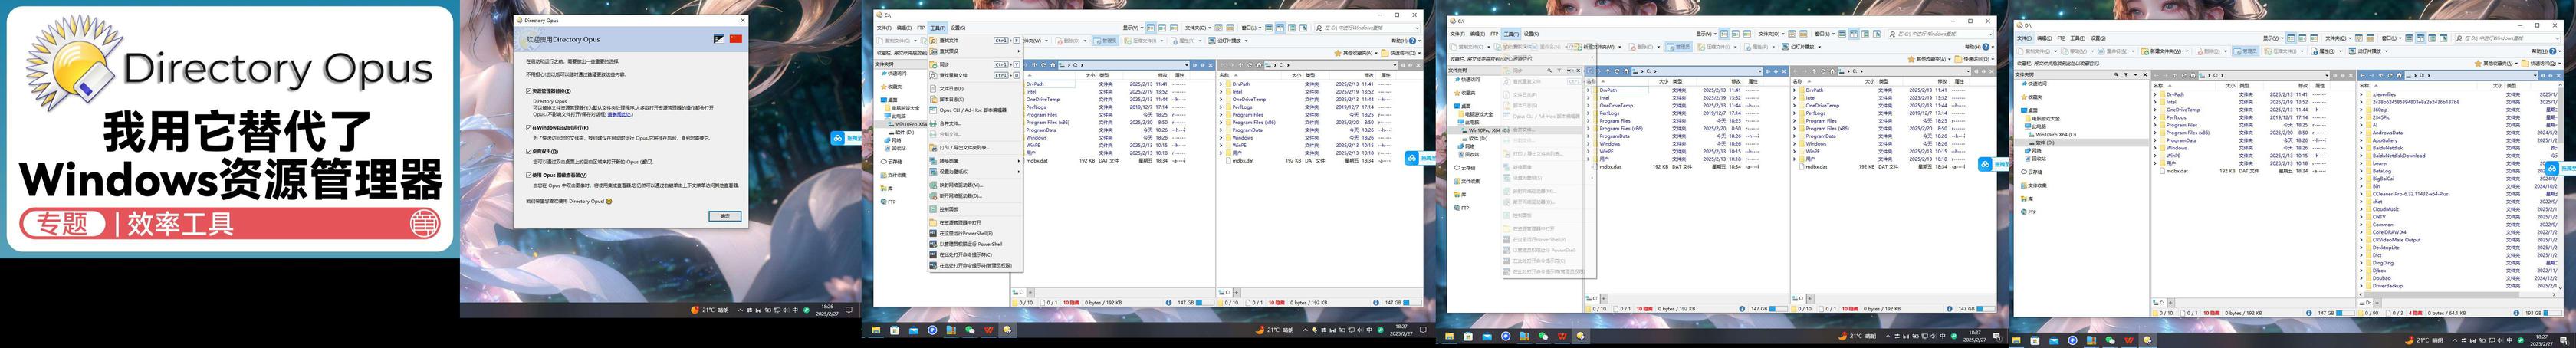
Task: Expand the BaiduNetdiskDownload folder arrow
Action: pyautogui.click(x=2361, y=155)
